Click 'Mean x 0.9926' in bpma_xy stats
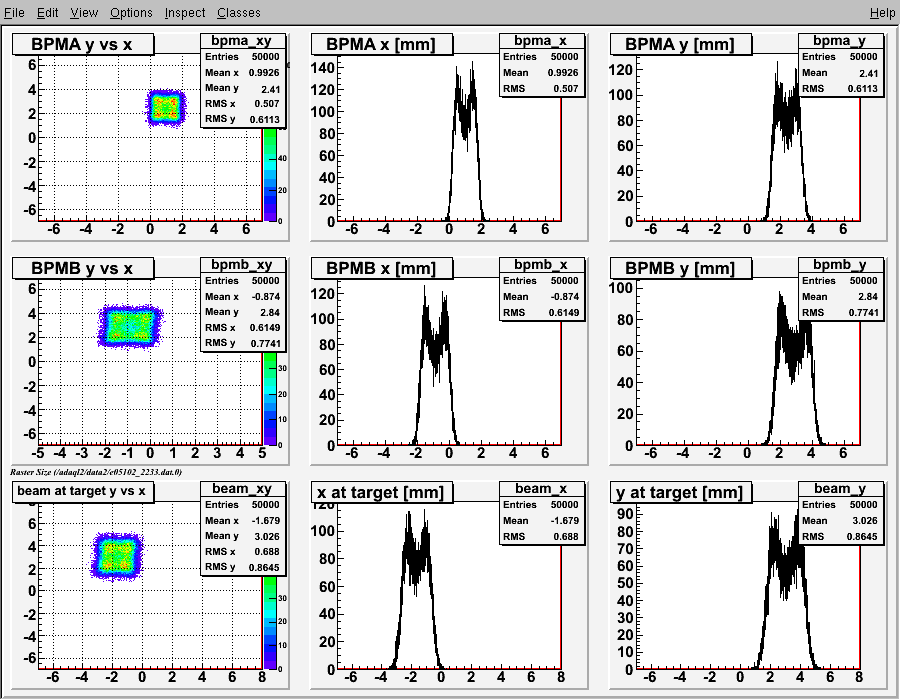The width and height of the screenshot is (900, 700). 242,72
